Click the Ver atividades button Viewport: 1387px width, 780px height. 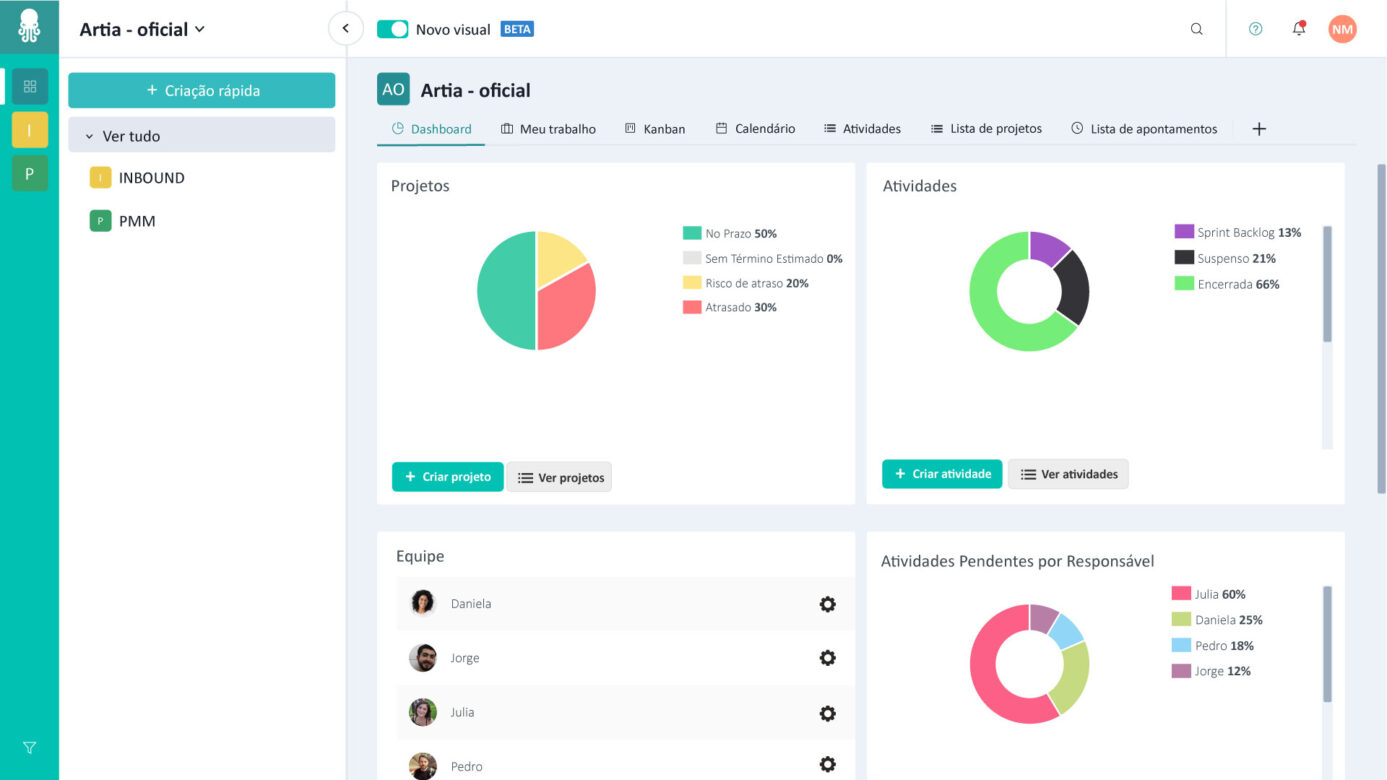click(x=1068, y=474)
